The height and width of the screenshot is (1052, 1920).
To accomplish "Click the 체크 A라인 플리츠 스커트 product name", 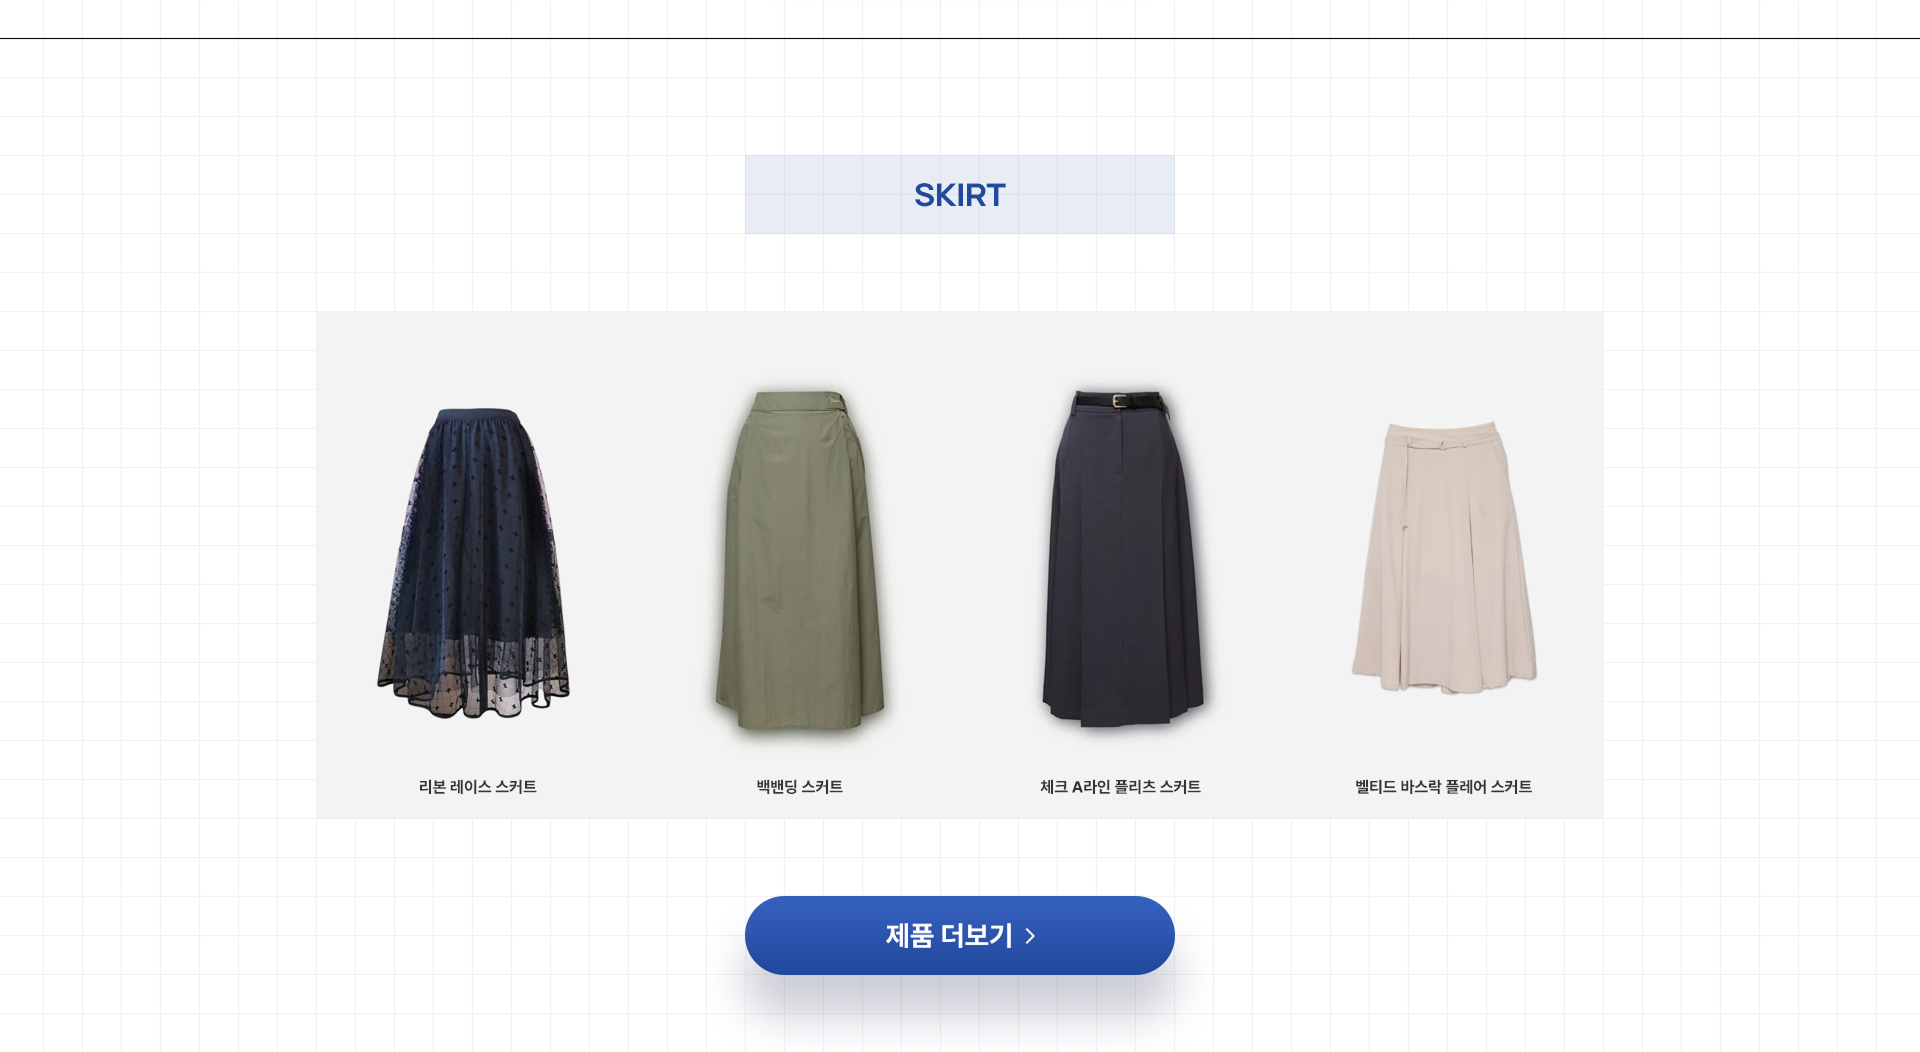I will 1121,787.
